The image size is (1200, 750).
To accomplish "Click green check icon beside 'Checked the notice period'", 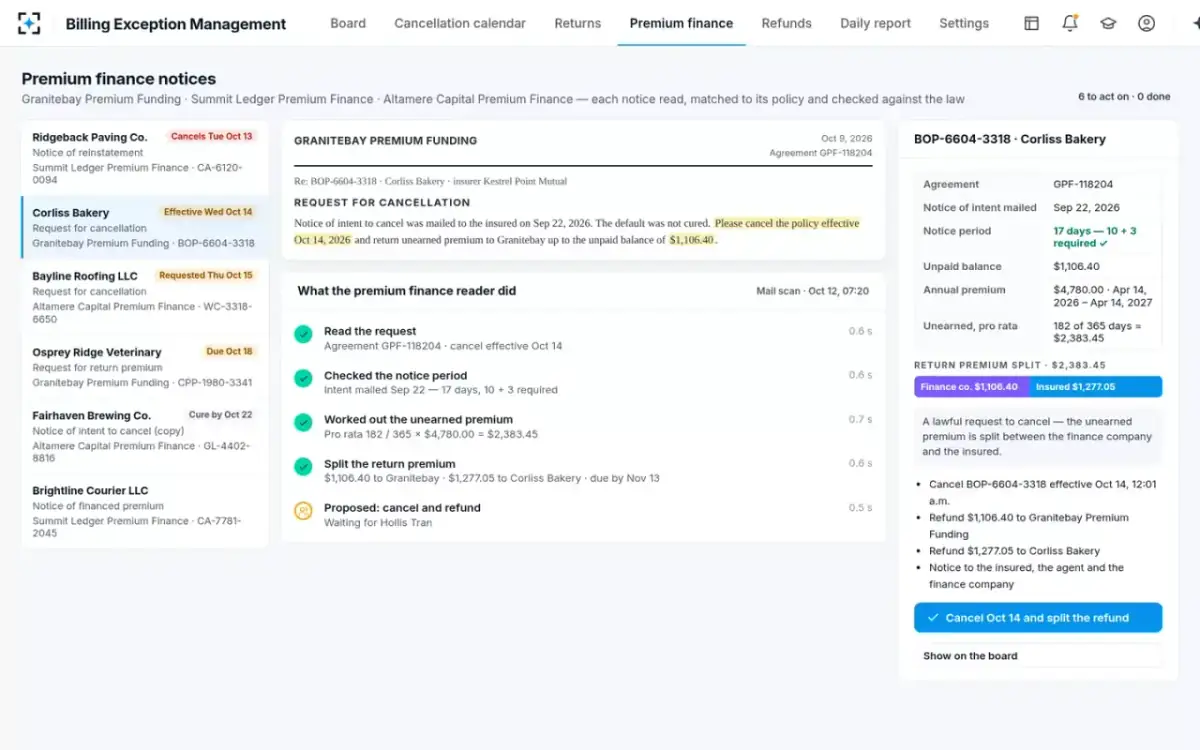I will [x=303, y=378].
